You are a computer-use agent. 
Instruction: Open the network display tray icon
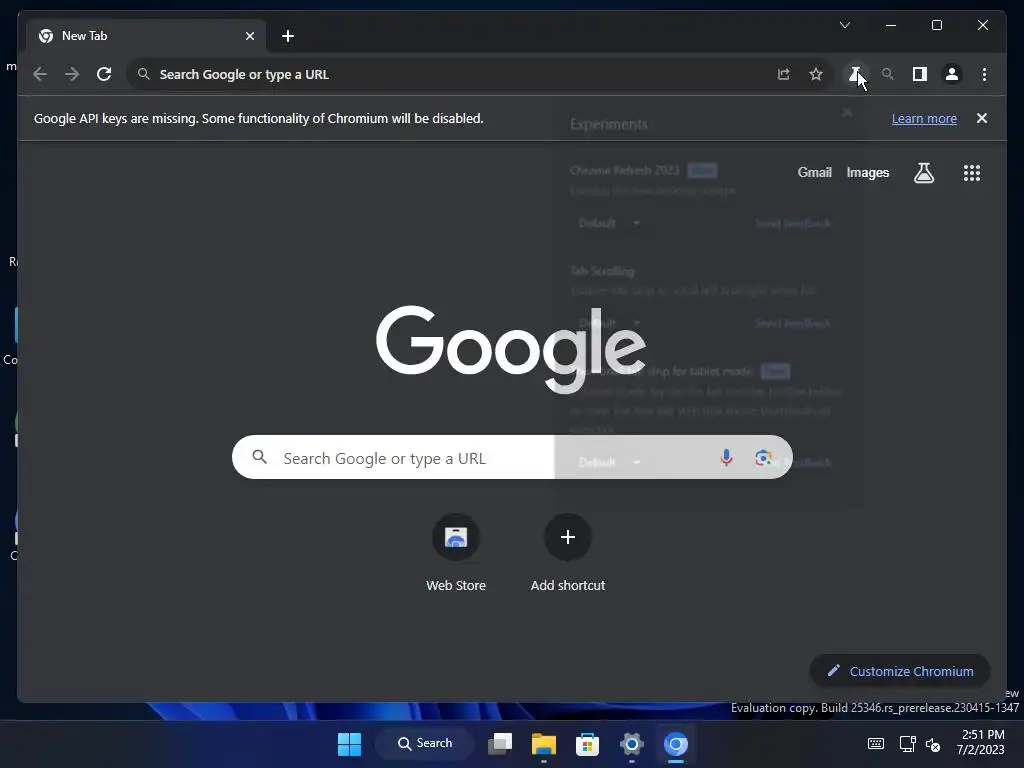907,744
